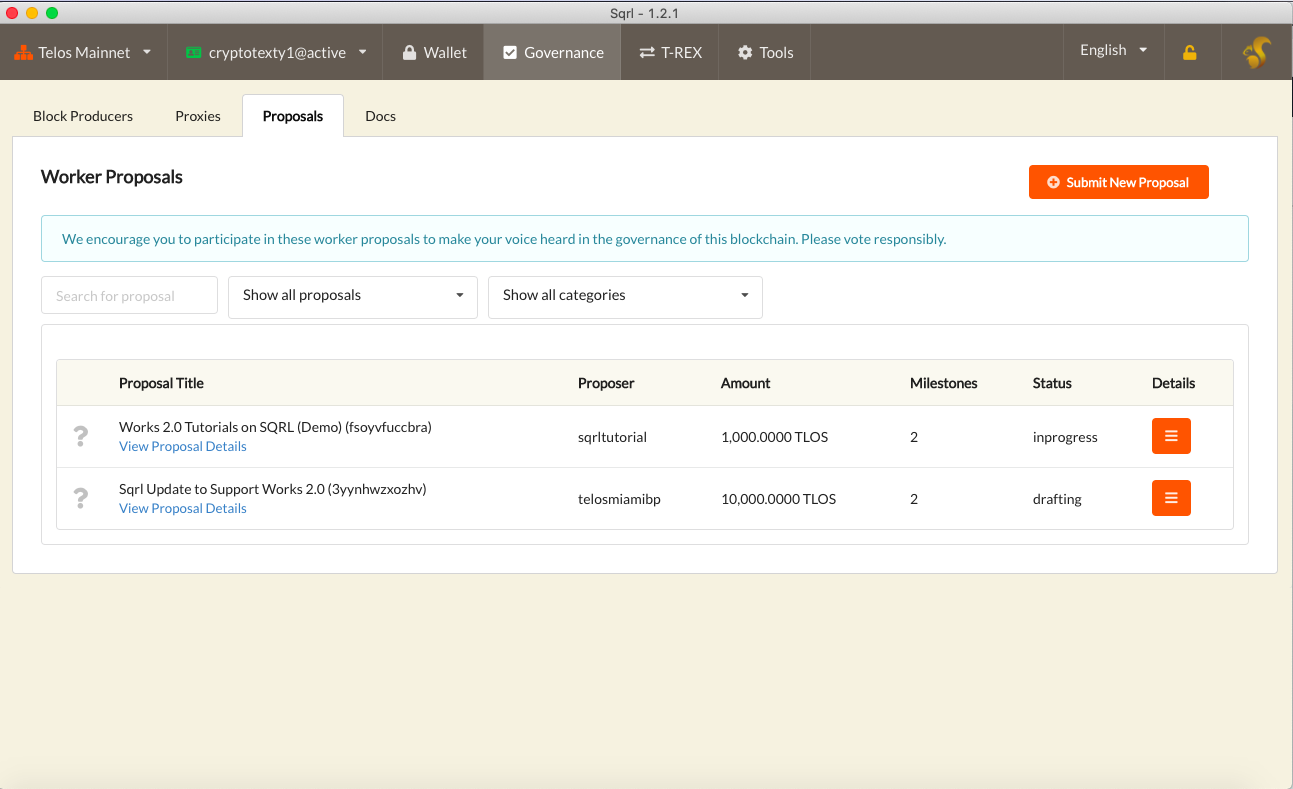Click the Status column header
This screenshot has height=789, width=1293.
tap(1052, 383)
